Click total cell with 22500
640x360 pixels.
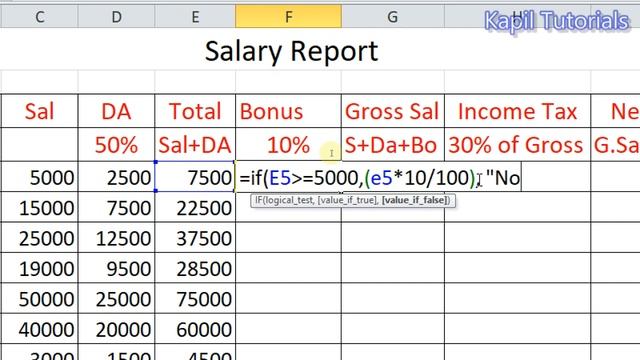tap(195, 207)
